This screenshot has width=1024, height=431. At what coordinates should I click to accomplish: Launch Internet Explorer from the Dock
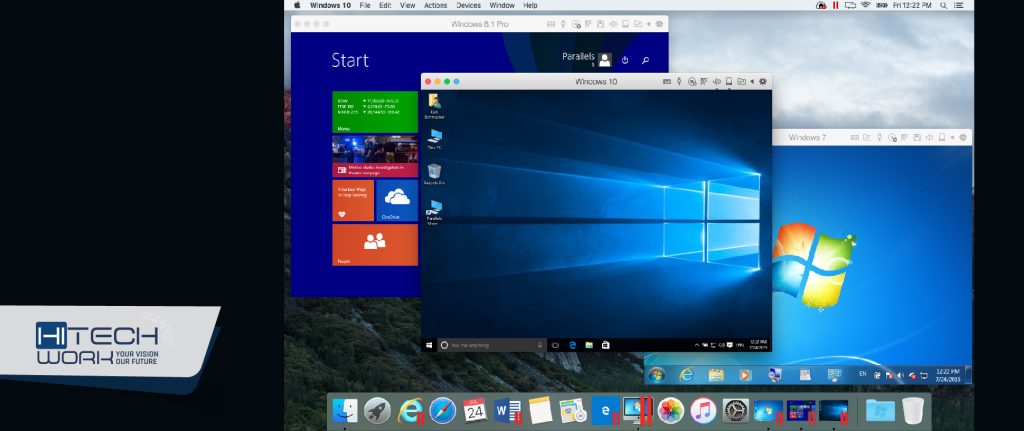click(409, 410)
